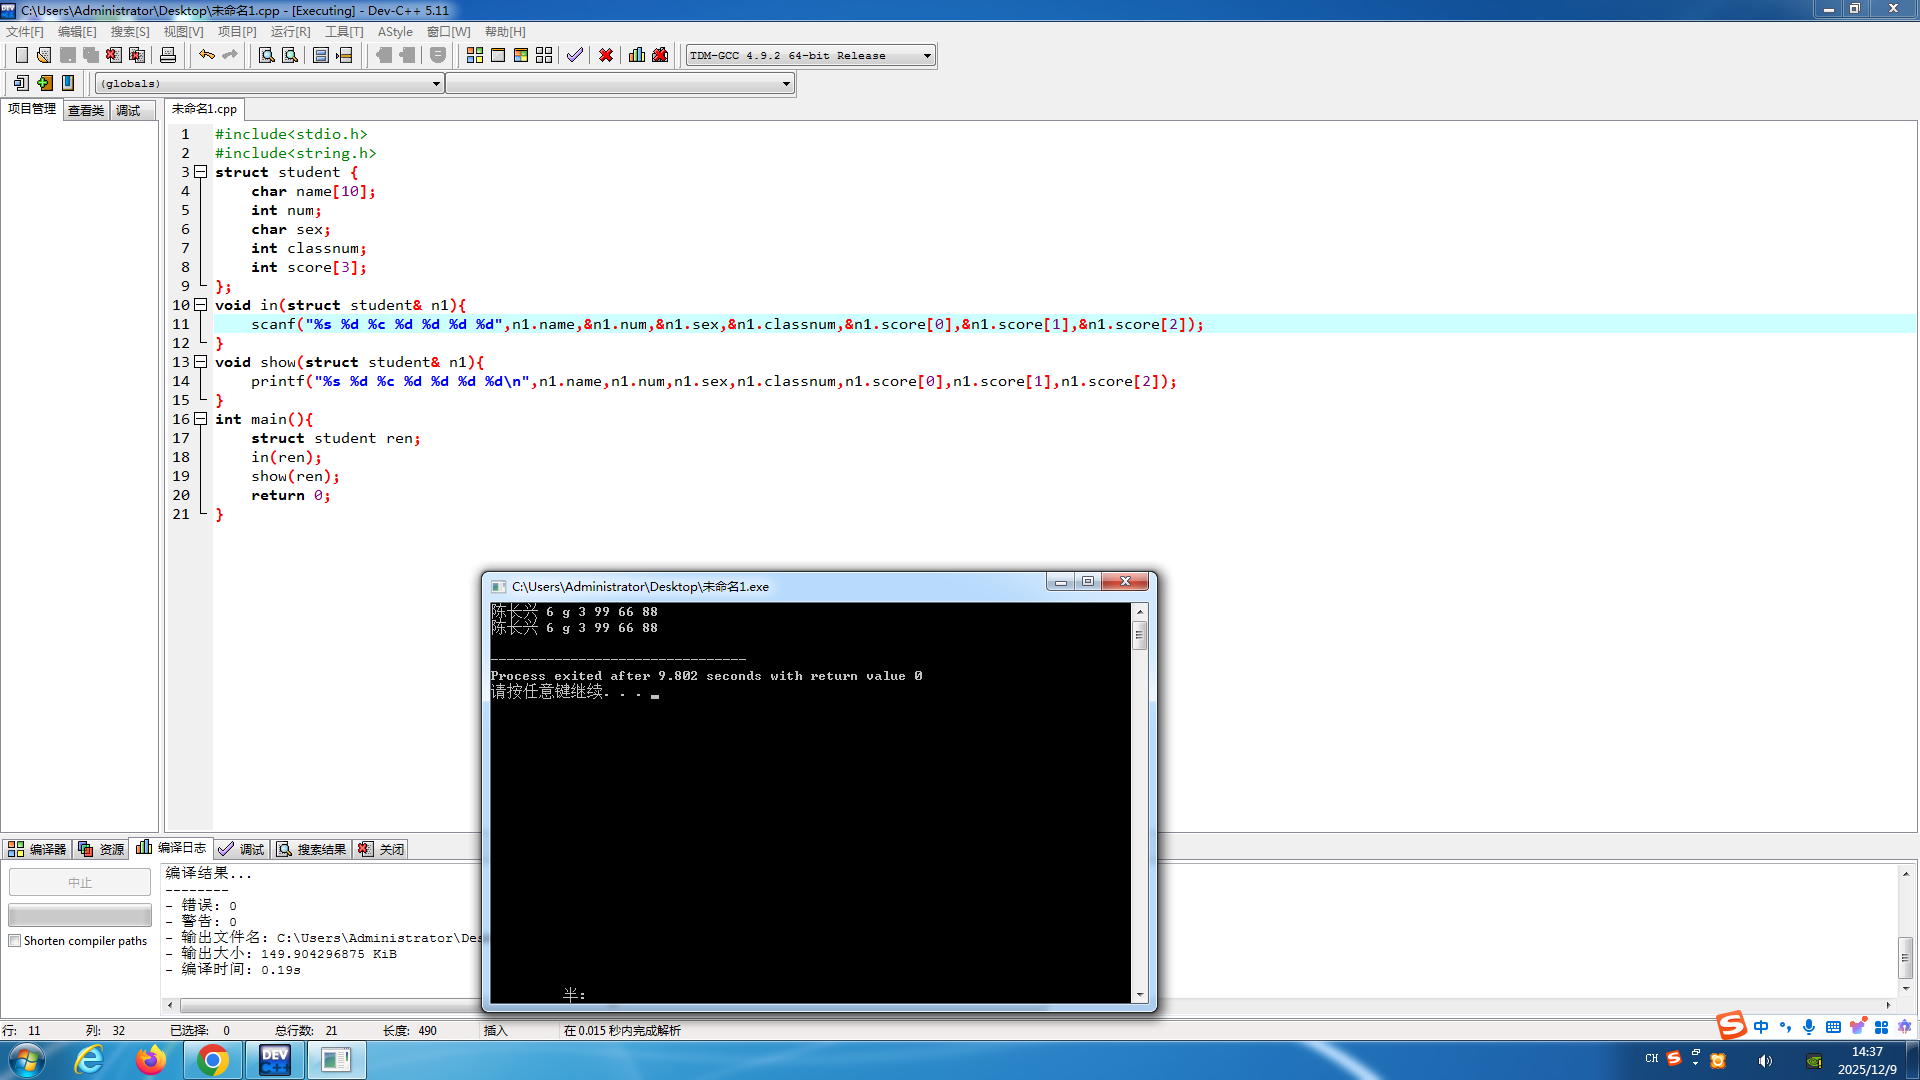Collapse the main function fold on line 16
Screen dimensions: 1920x1080
(201, 419)
